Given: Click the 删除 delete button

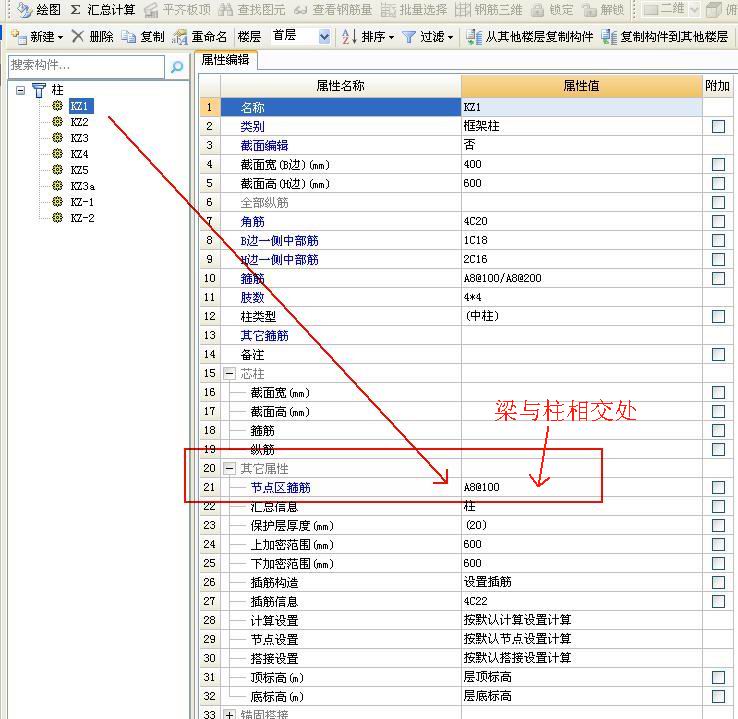Looking at the screenshot, I should pyautogui.click(x=93, y=36).
